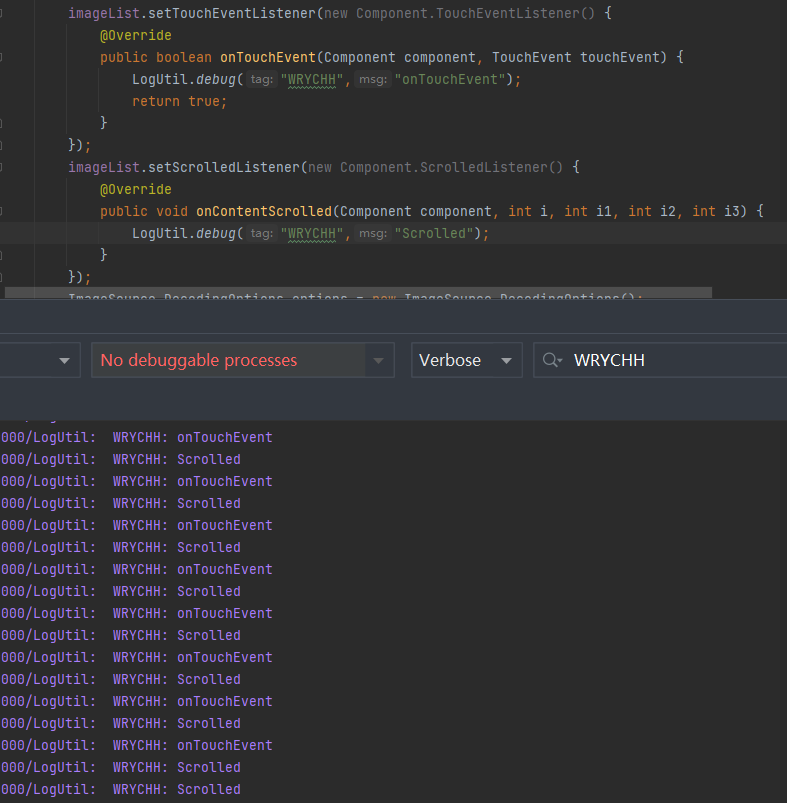Screen dimensions: 787x803
Task: Click the onContentScrolled method name
Action: (x=264, y=212)
